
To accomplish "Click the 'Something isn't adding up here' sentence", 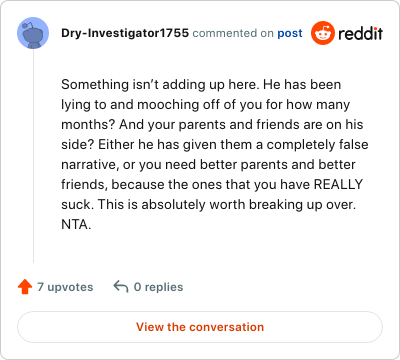I will pyautogui.click(x=160, y=84).
